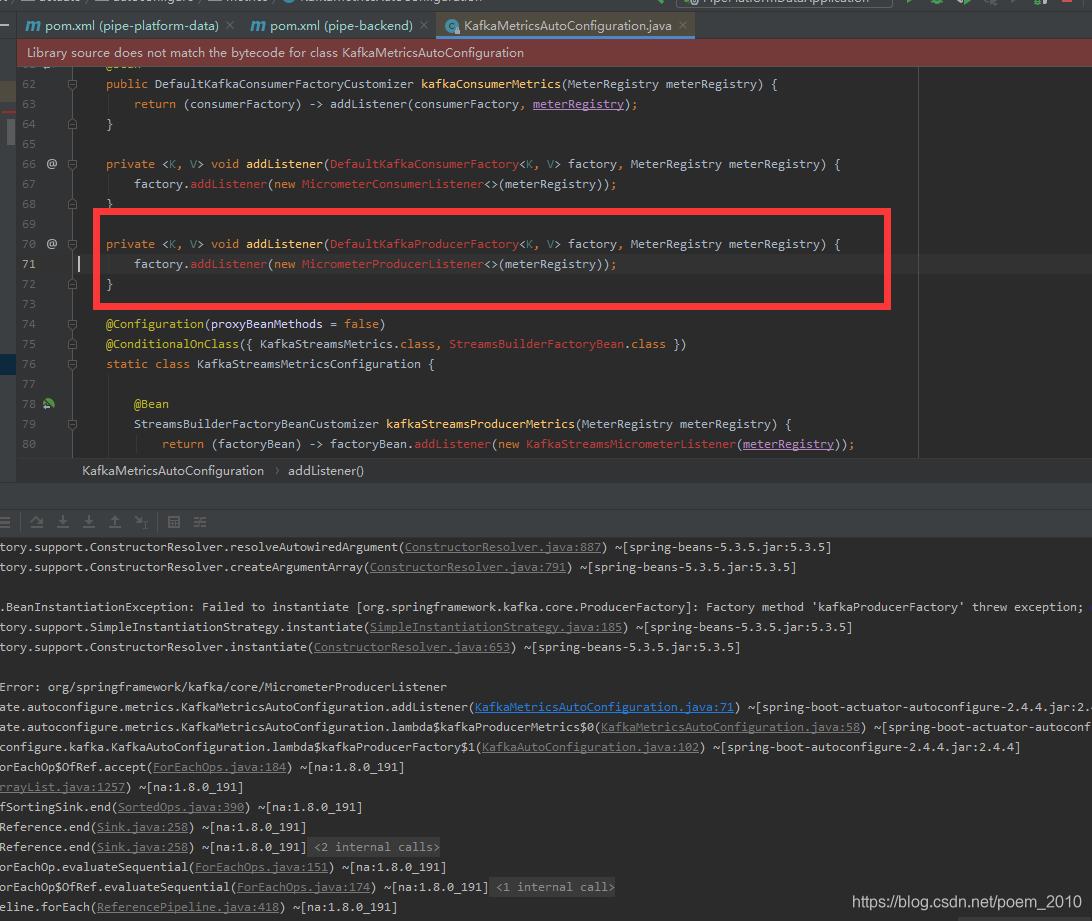Close the pom.xml (pipe-backend) tab
The height and width of the screenshot is (921, 1092).
423,26
